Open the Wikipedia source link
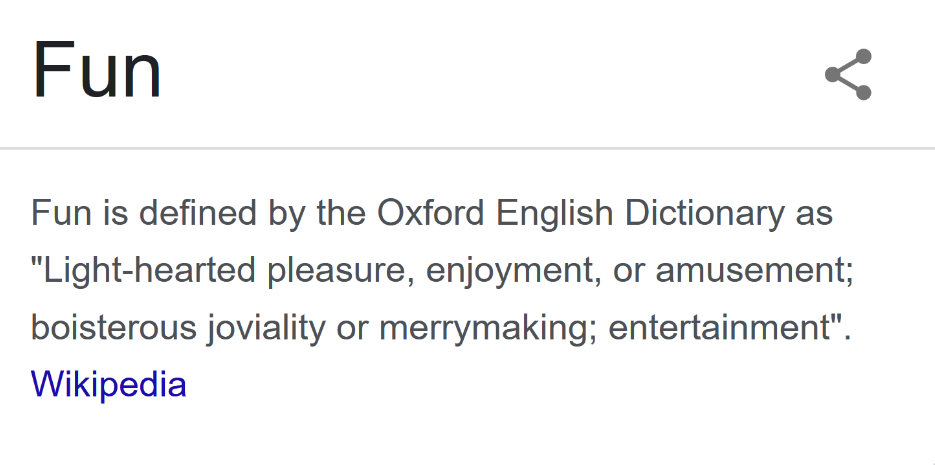Image resolution: width=935 pixels, height=465 pixels. point(109,384)
